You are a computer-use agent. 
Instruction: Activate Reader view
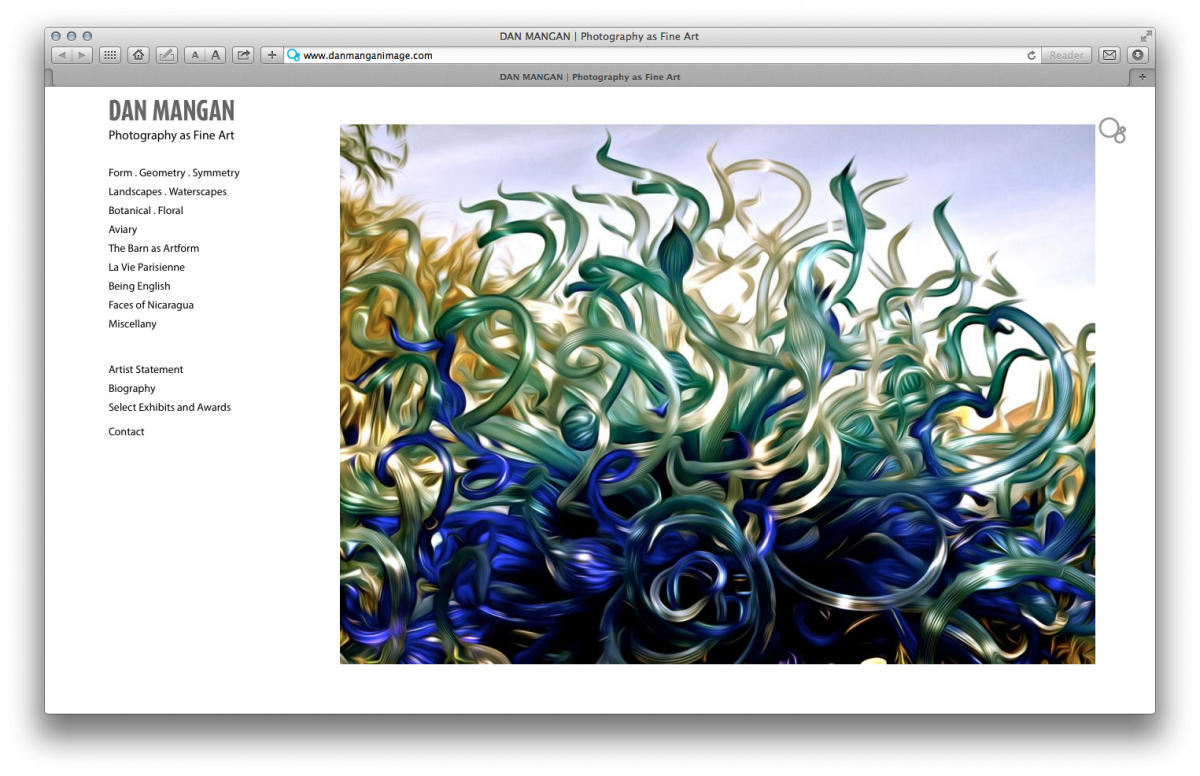coord(1066,55)
